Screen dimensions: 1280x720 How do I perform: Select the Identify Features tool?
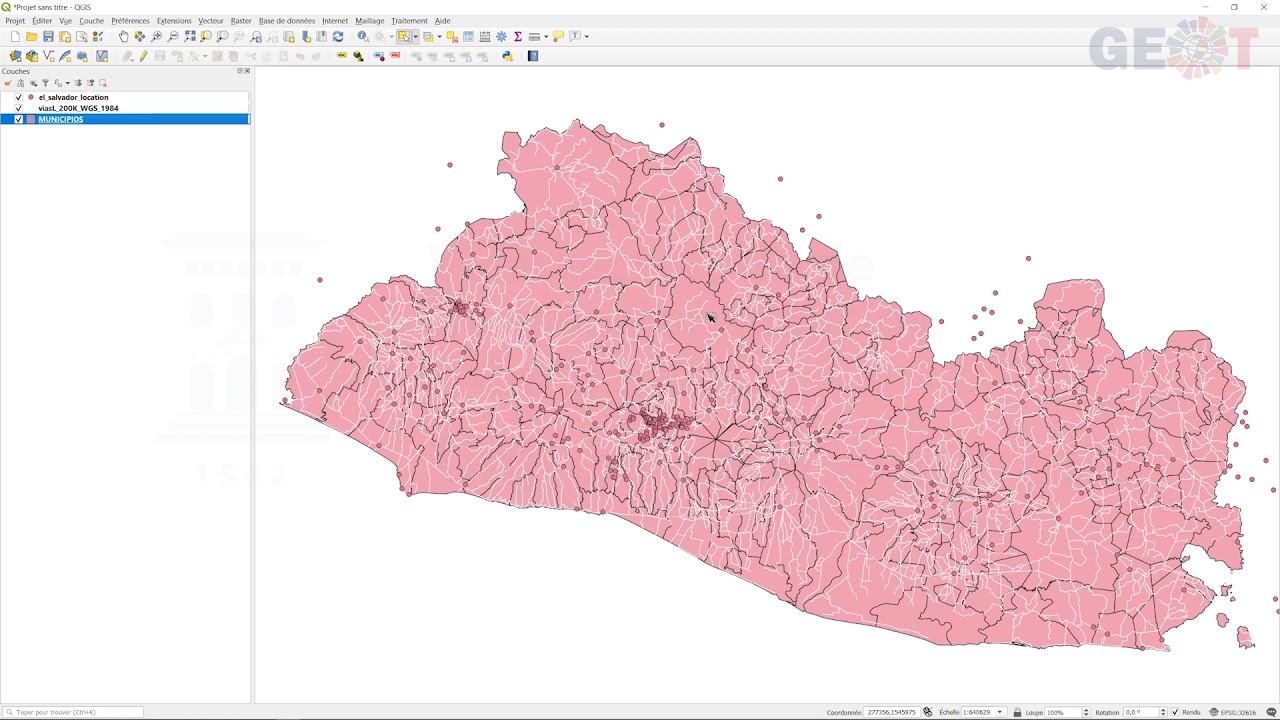pos(363,36)
